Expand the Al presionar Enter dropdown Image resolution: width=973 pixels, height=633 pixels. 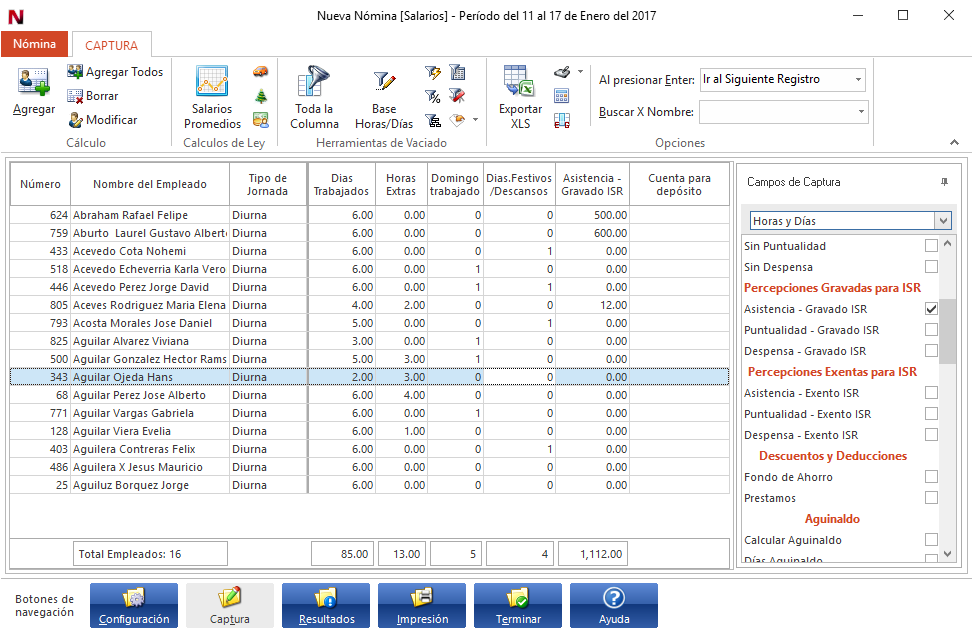point(858,80)
